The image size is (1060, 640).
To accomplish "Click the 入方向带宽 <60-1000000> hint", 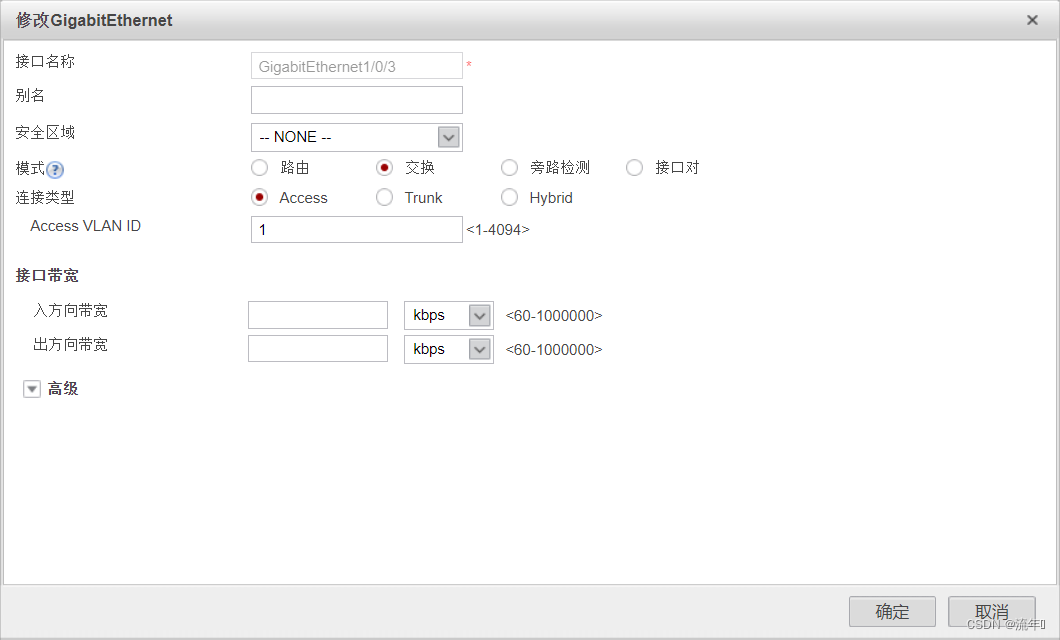I will click(554, 316).
